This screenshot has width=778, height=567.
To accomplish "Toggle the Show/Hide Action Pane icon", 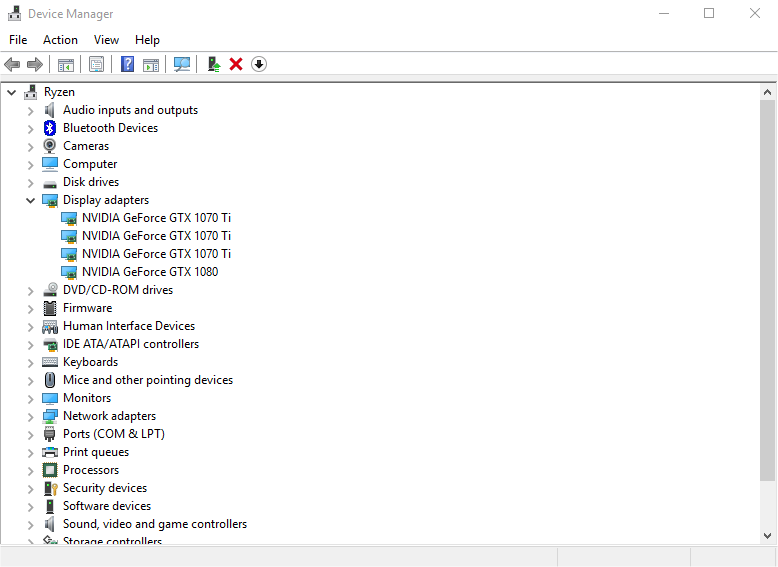I will click(x=151, y=64).
